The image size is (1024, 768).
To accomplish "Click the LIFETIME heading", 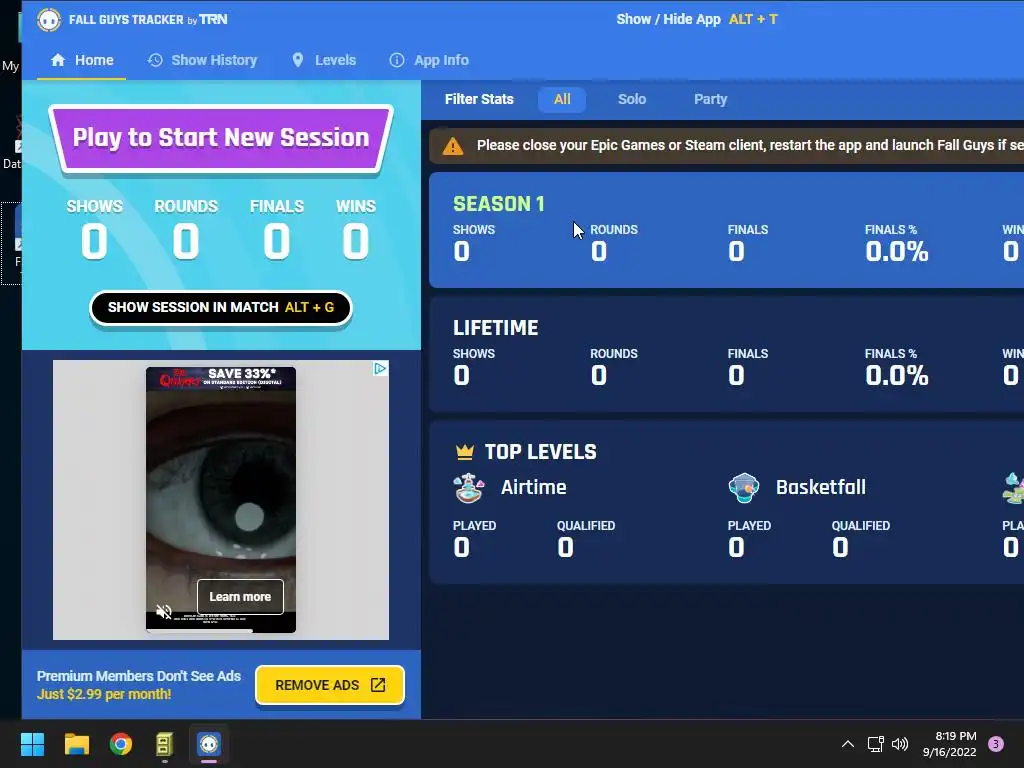I will point(496,328).
